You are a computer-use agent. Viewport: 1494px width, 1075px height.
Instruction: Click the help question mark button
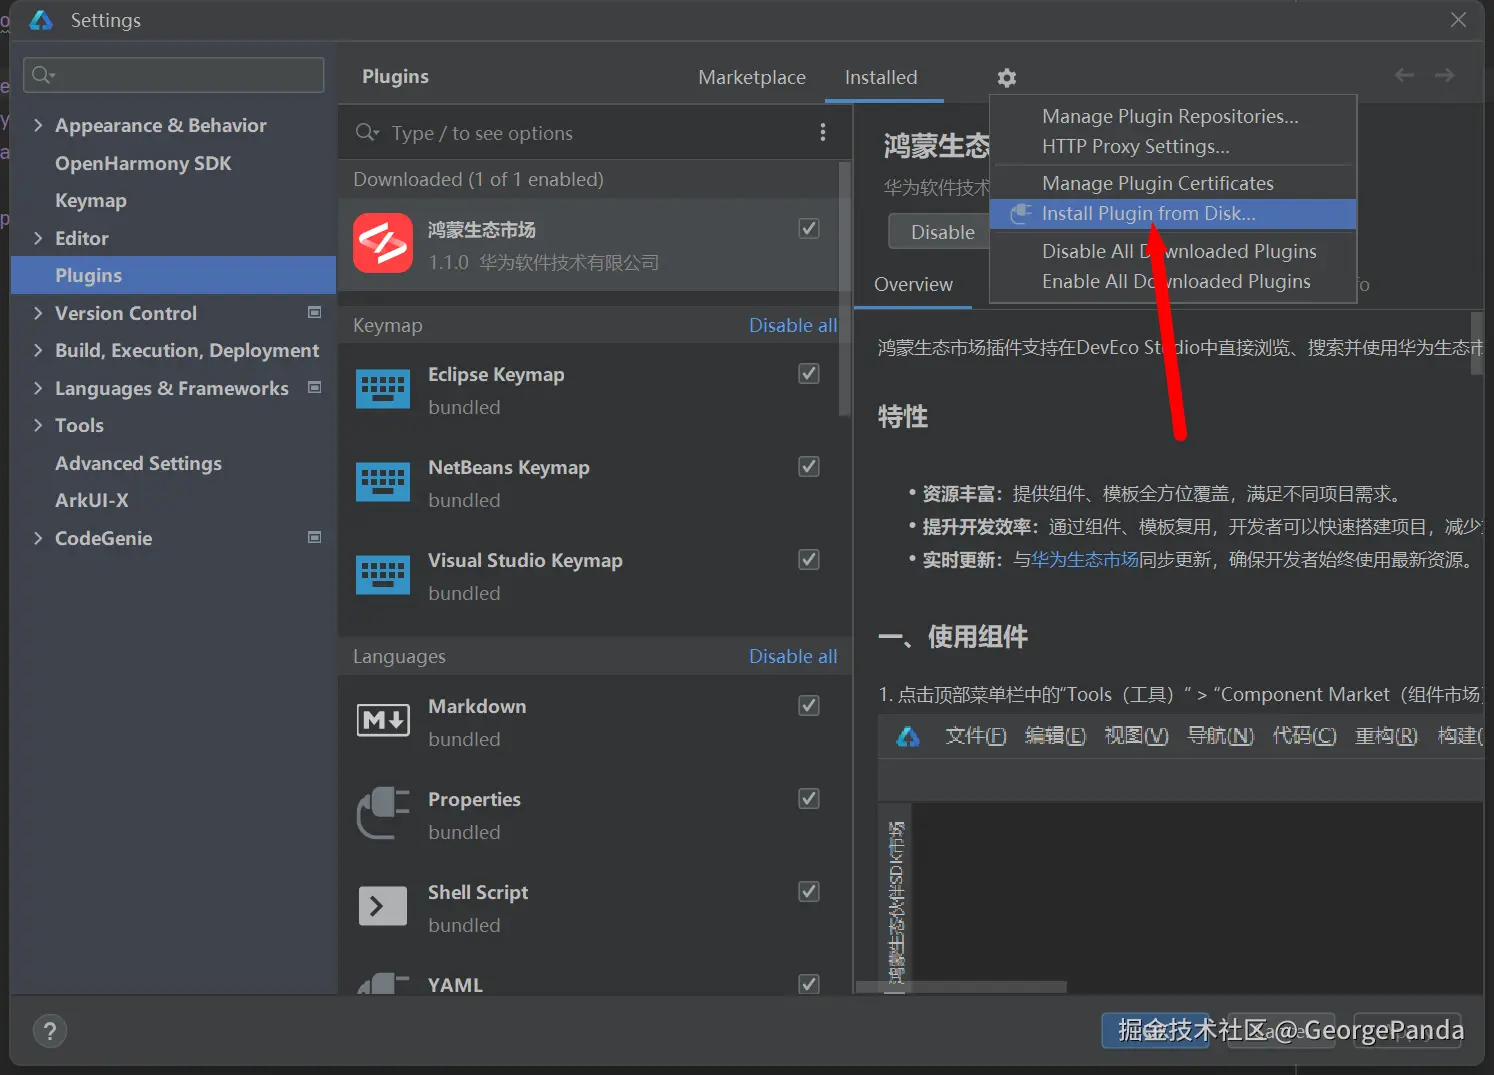coord(50,1031)
